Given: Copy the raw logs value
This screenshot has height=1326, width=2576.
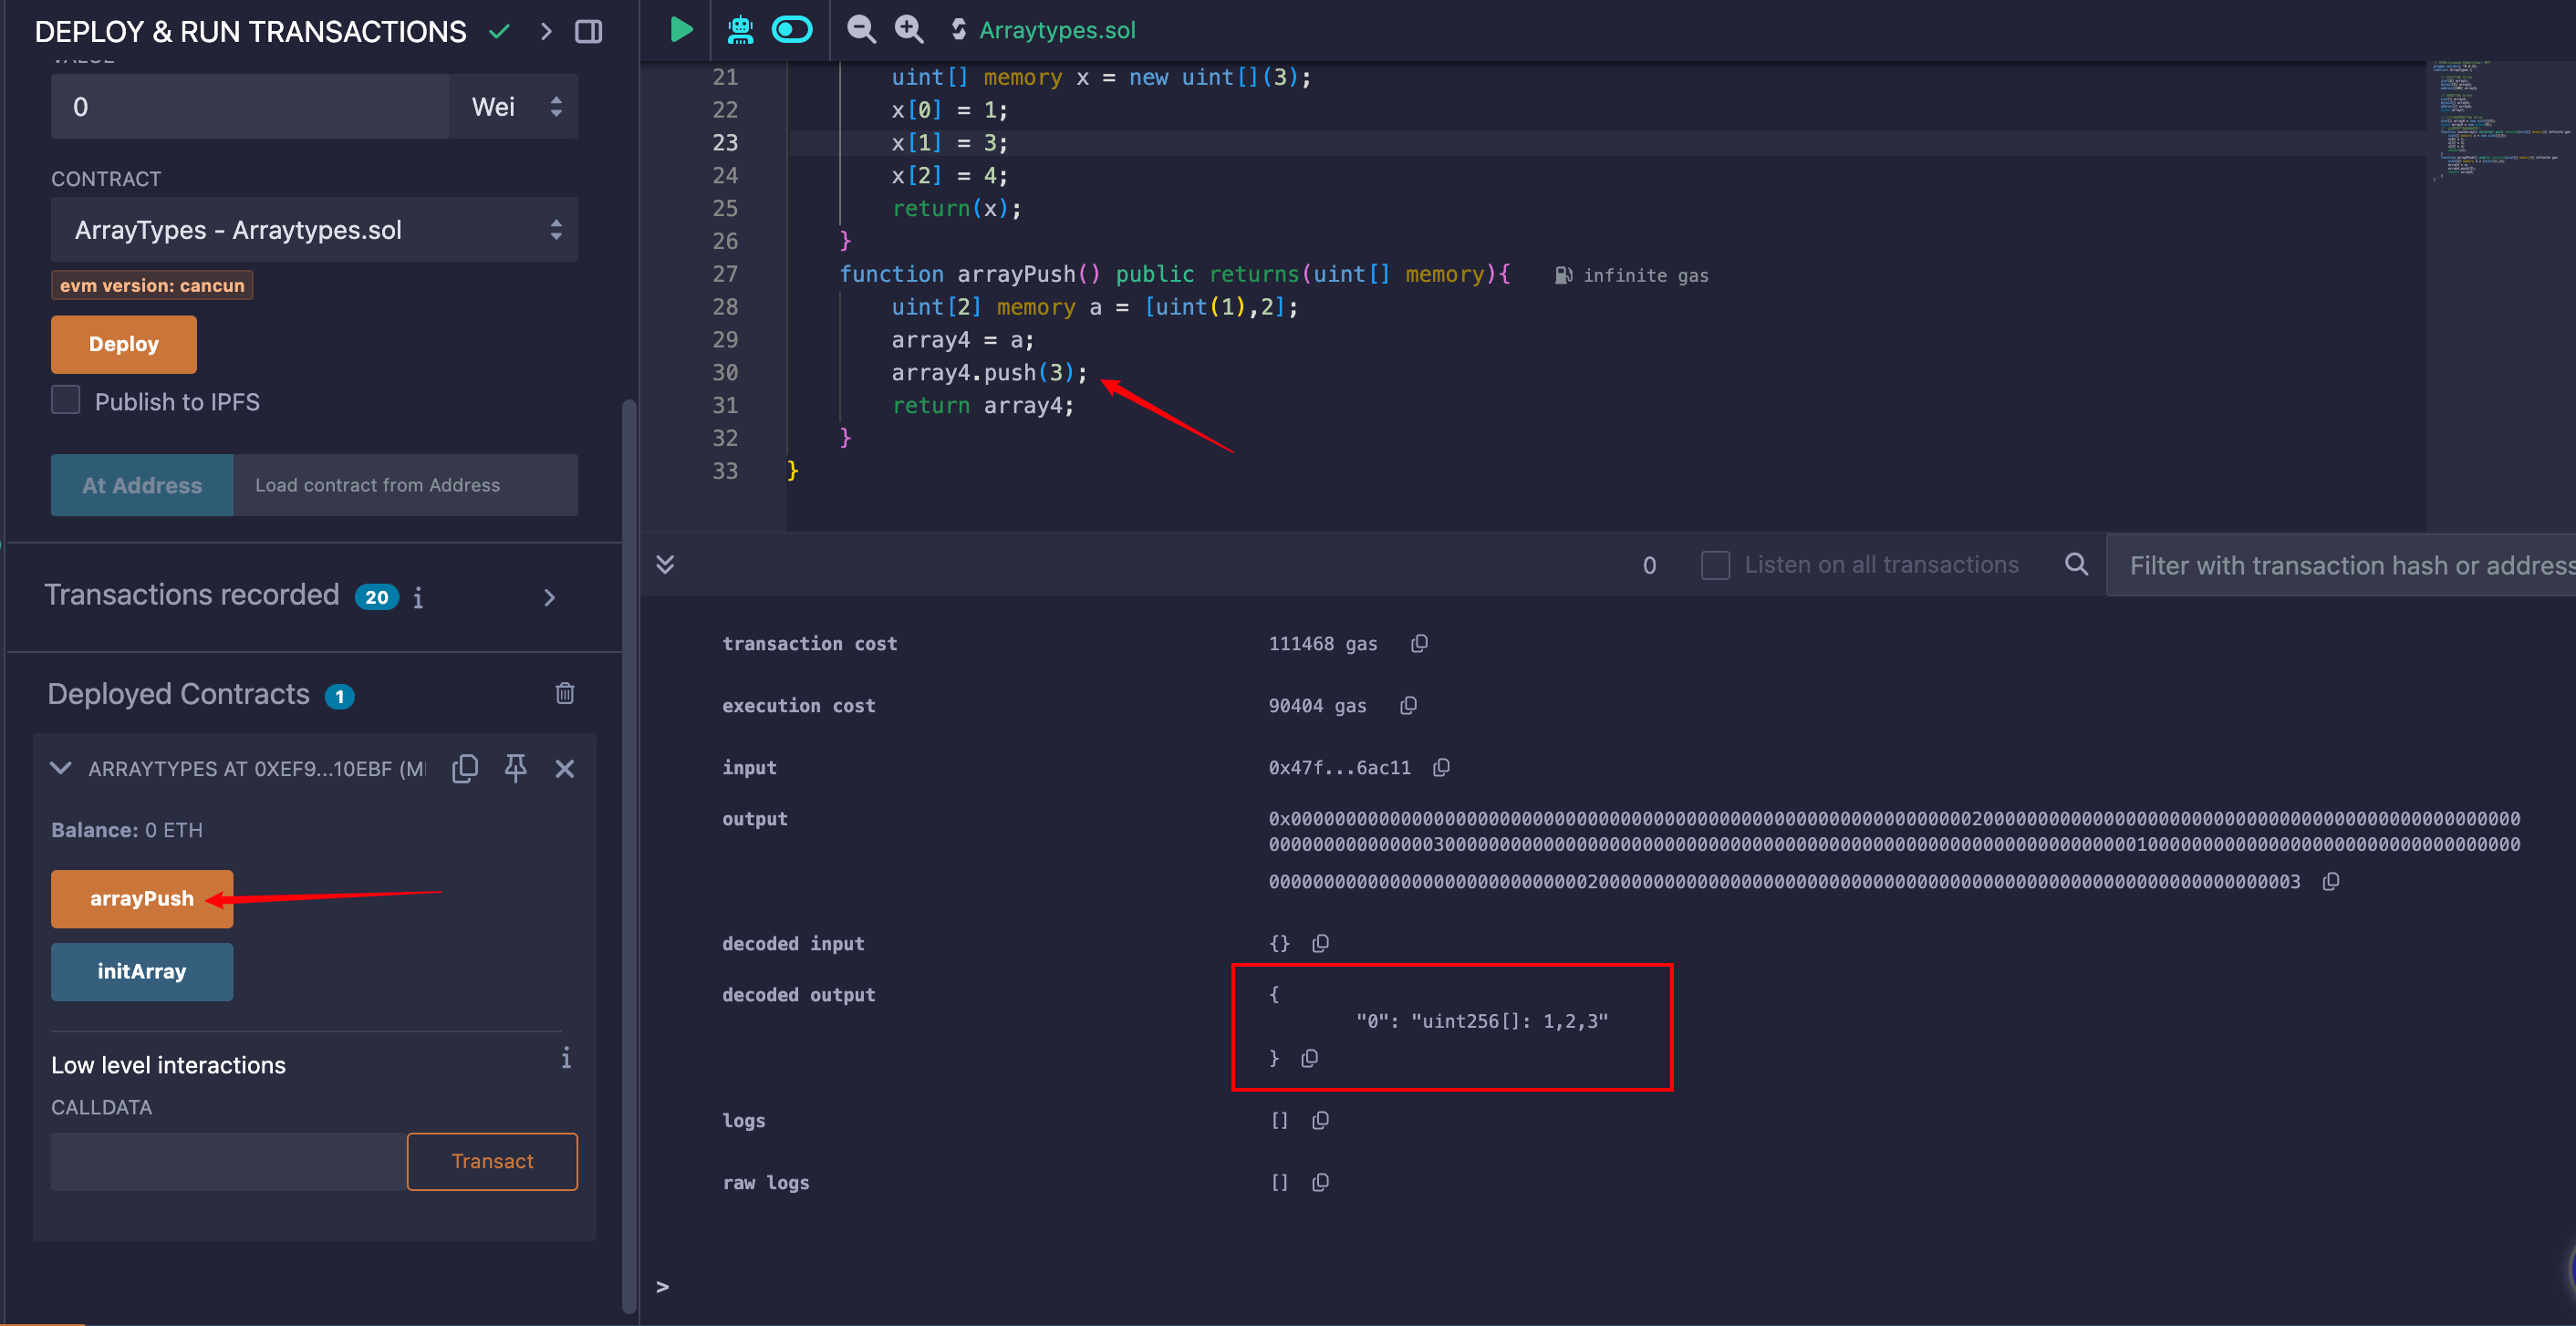Looking at the screenshot, I should 1320,1182.
